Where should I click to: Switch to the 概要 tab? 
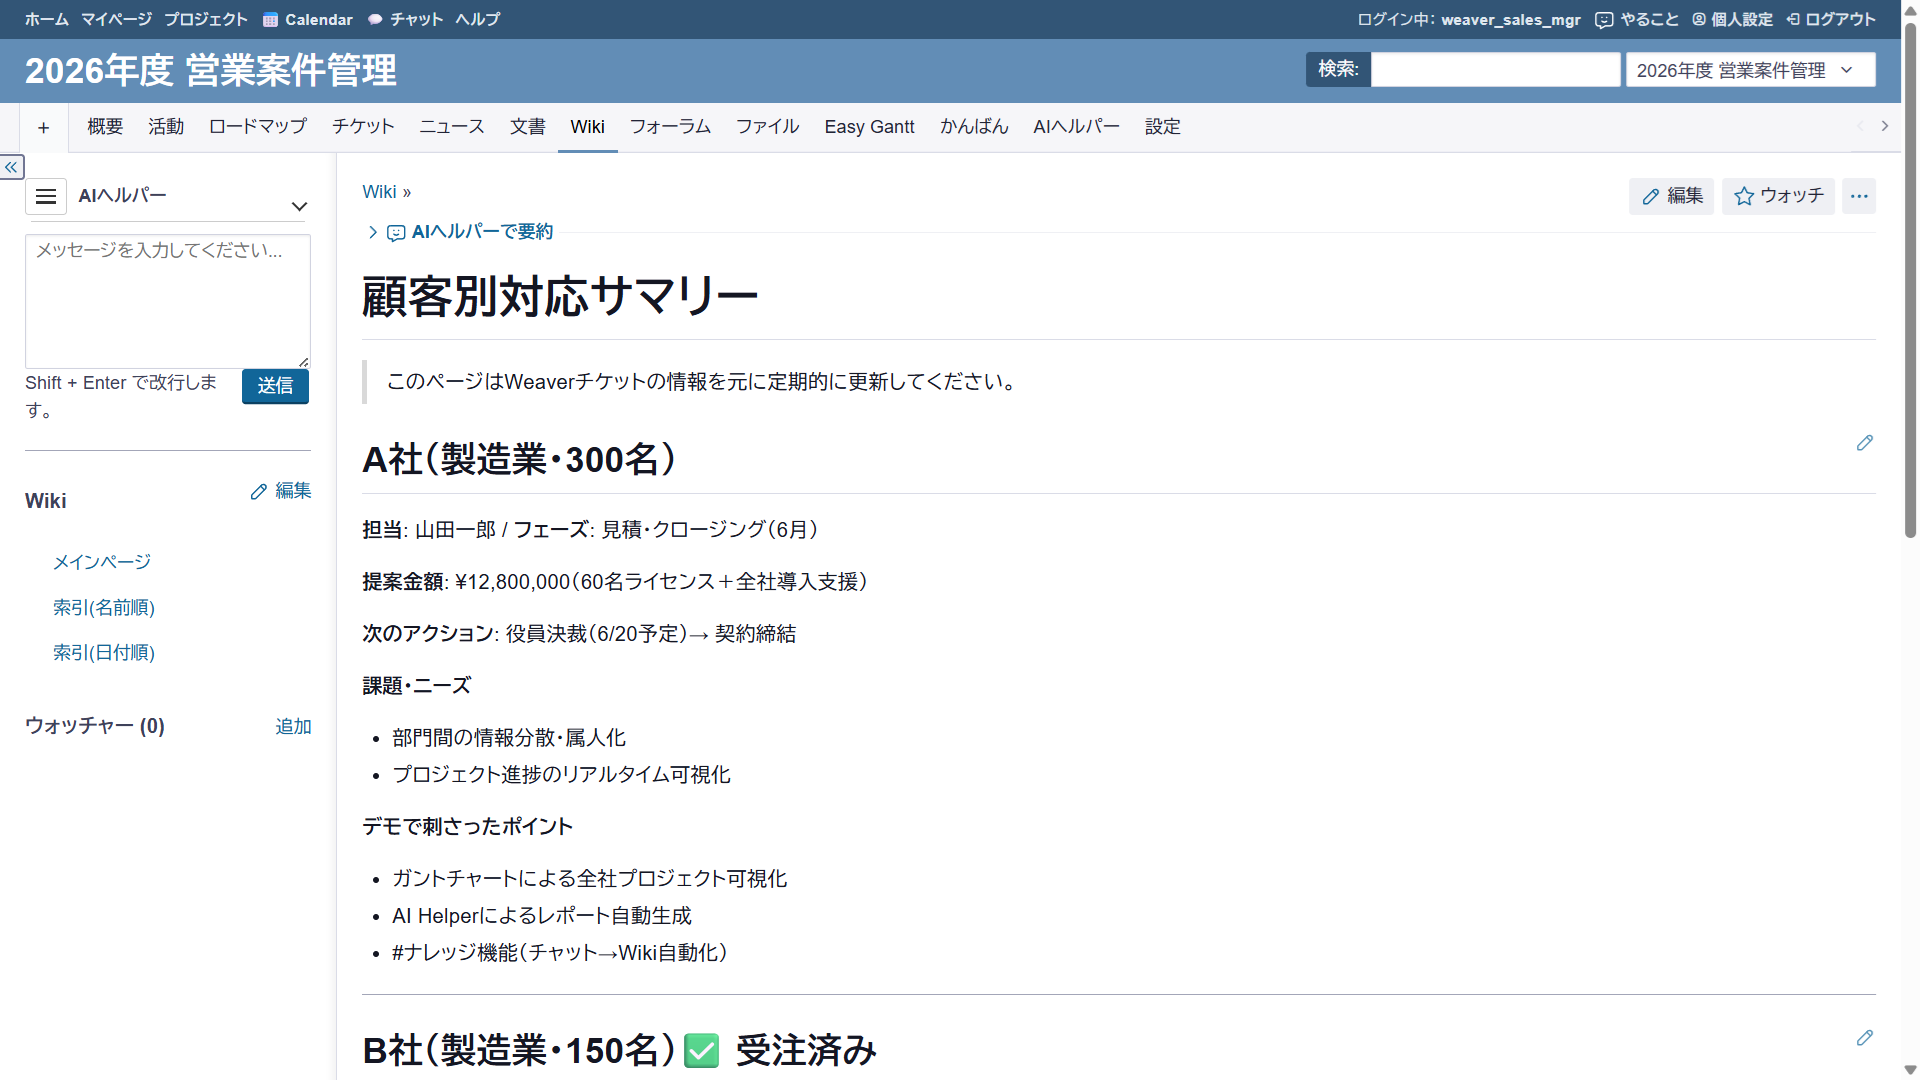pos(105,127)
